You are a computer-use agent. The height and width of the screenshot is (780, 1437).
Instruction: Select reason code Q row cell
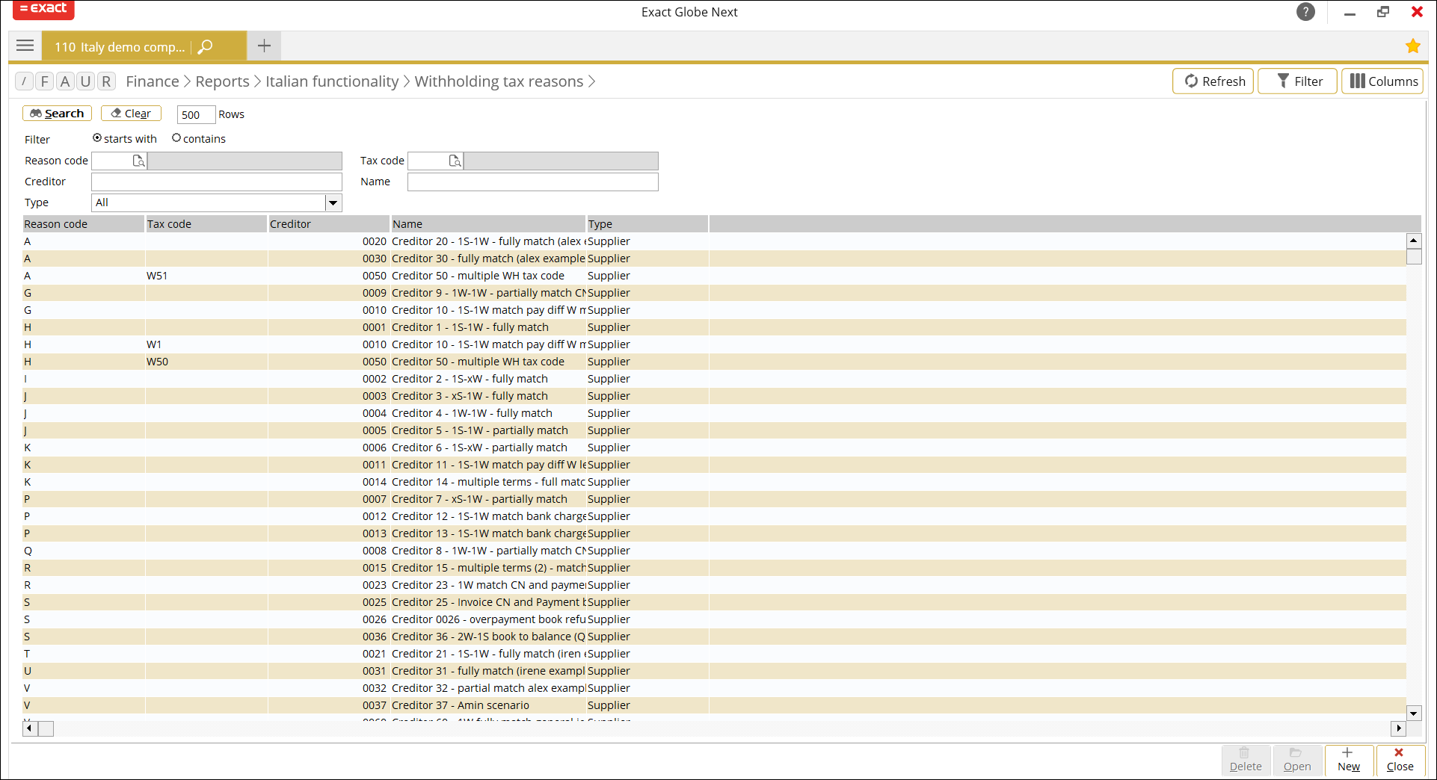coord(84,551)
